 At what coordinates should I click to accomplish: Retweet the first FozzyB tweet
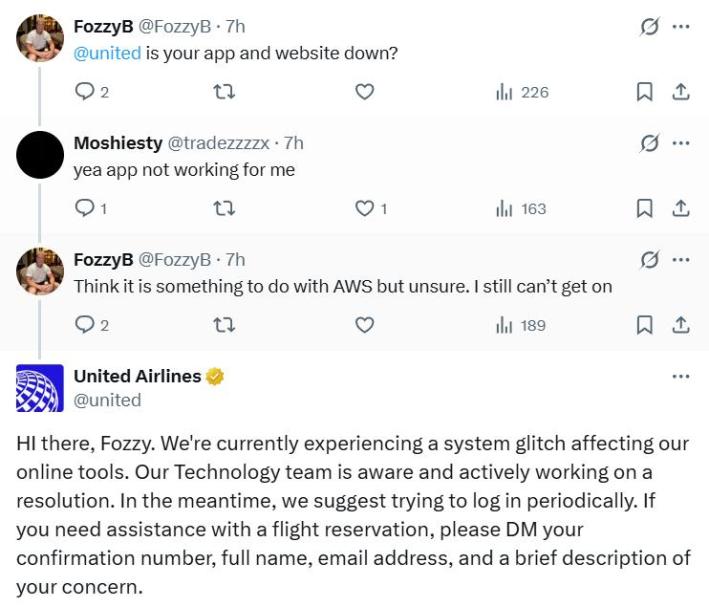click(224, 92)
